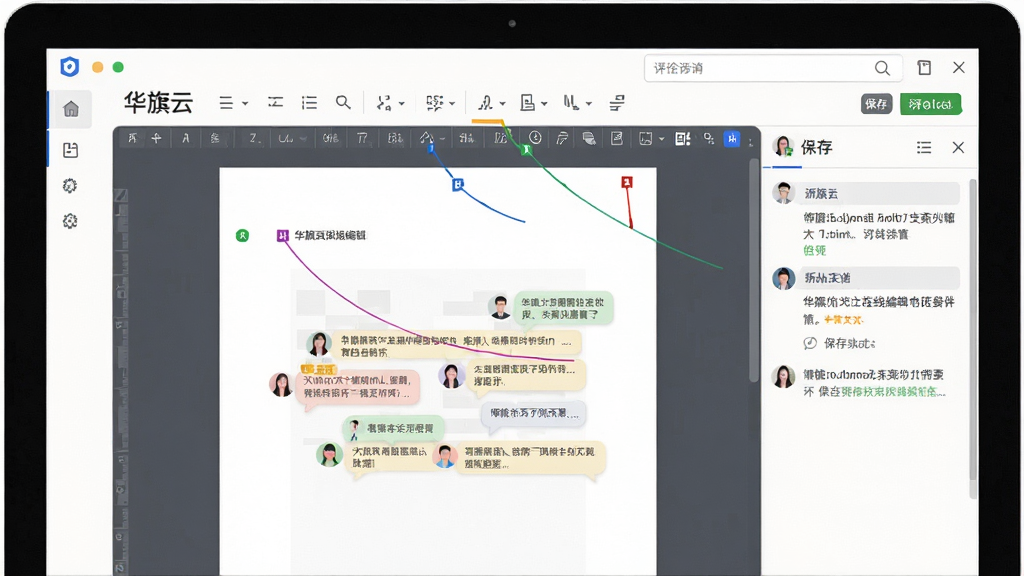This screenshot has height=576, width=1024.
Task: Click the blue shield app logo
Action: point(69,67)
